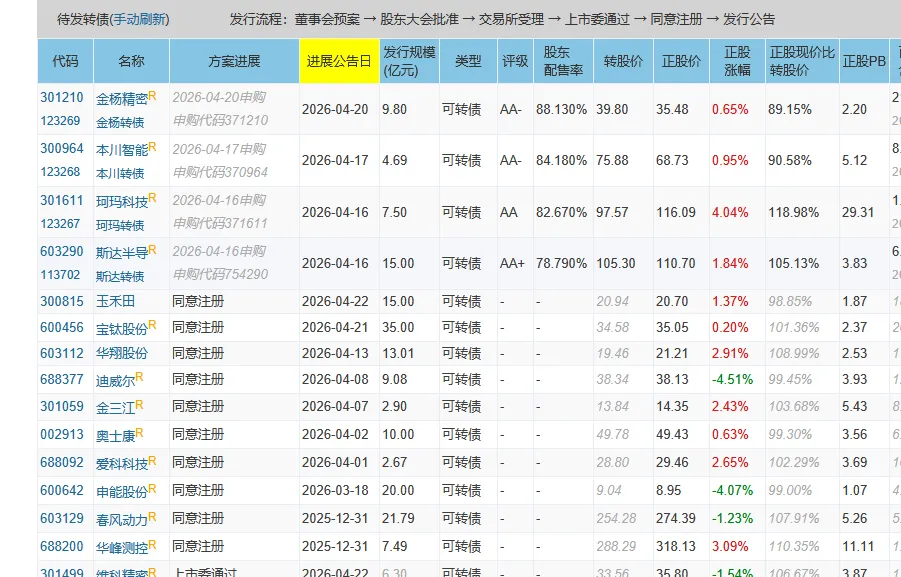Image resolution: width=901 pixels, height=577 pixels.
Task: Select 118.98% value in 珂玛科技 row
Action: tap(794, 213)
